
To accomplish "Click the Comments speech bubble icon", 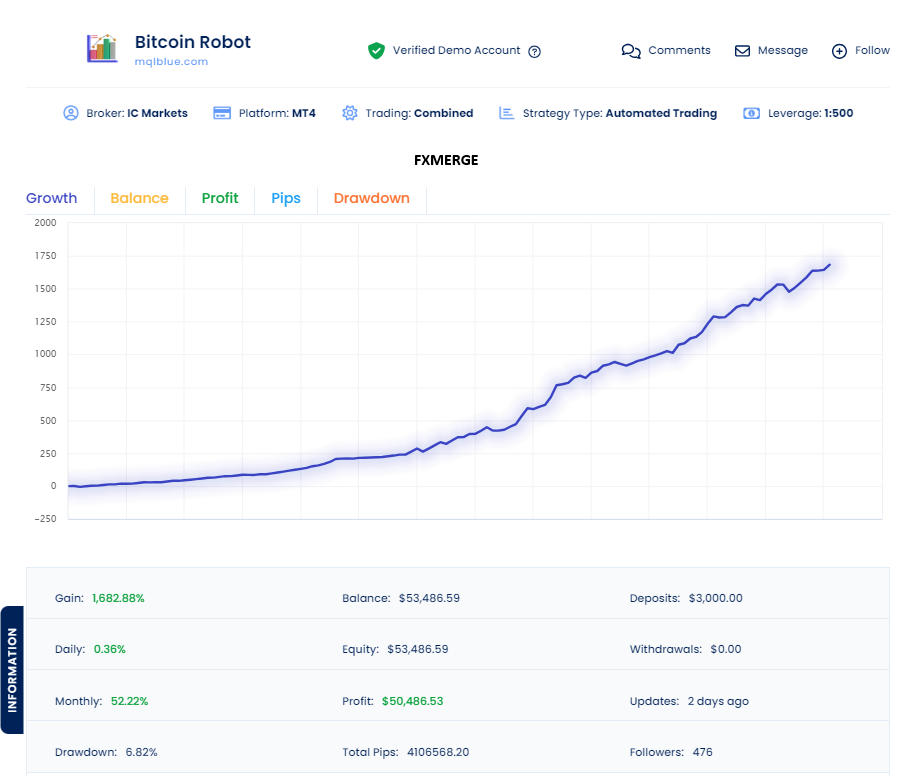I will point(631,51).
